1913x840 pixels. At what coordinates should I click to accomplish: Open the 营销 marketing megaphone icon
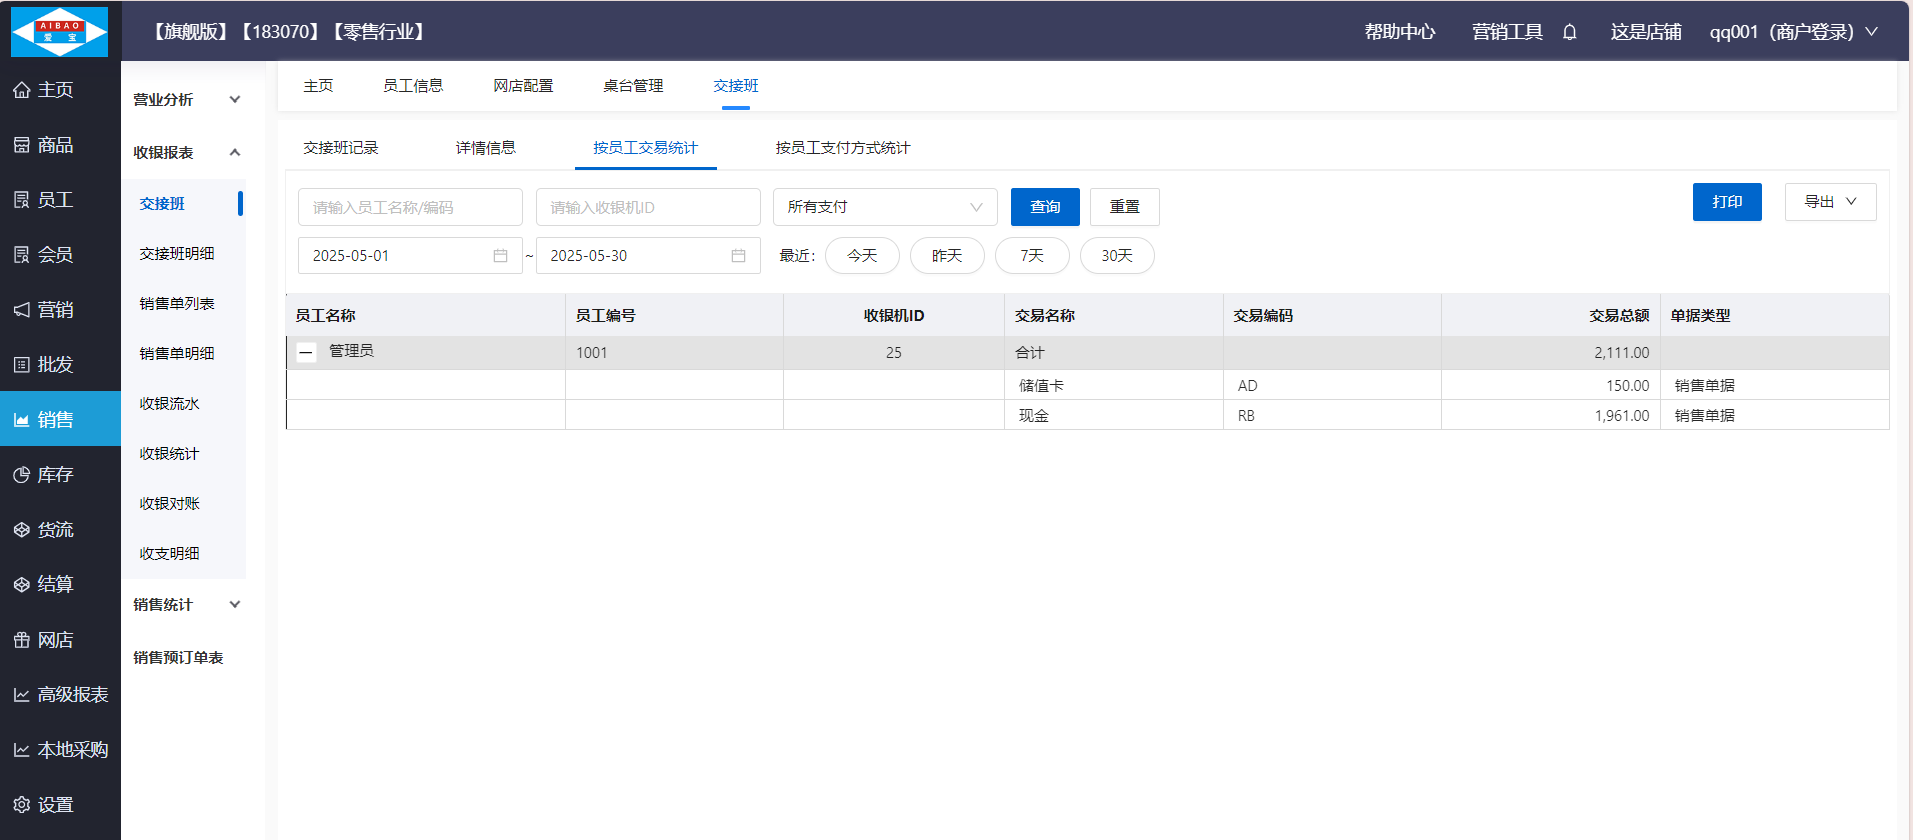click(22, 310)
